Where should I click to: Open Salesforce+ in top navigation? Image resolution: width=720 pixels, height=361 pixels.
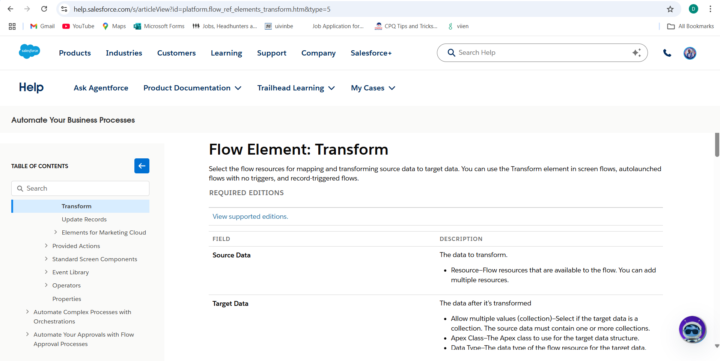[371, 53]
